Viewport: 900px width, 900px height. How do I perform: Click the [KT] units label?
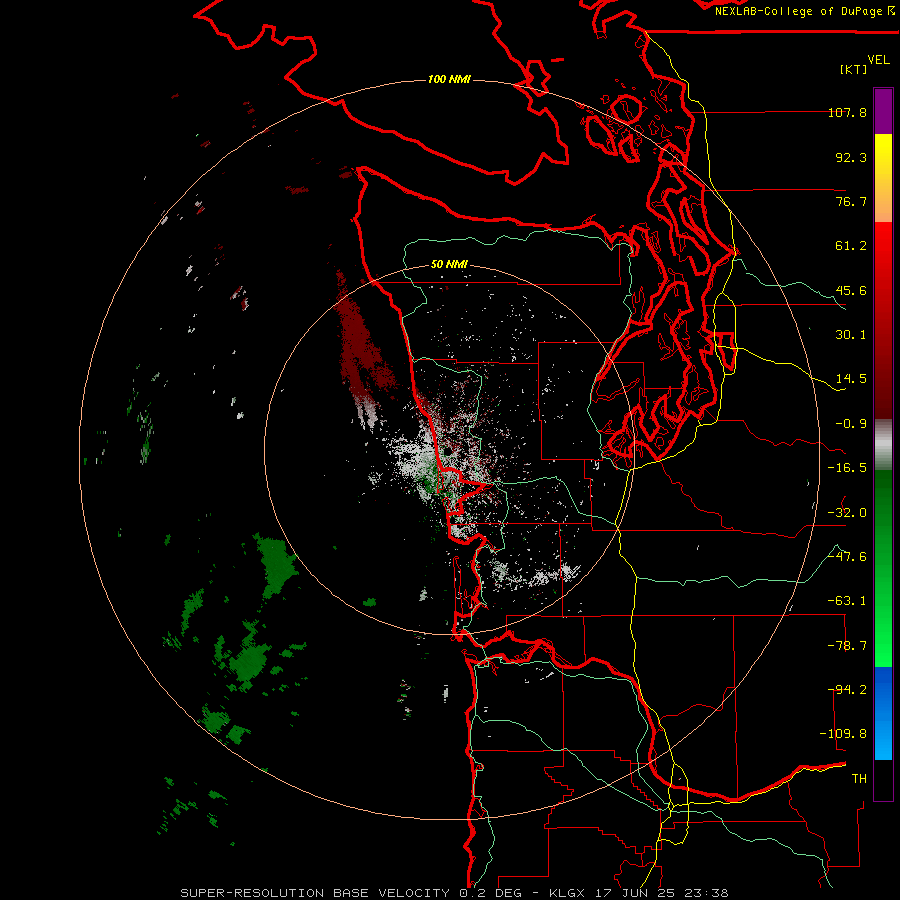[854, 69]
